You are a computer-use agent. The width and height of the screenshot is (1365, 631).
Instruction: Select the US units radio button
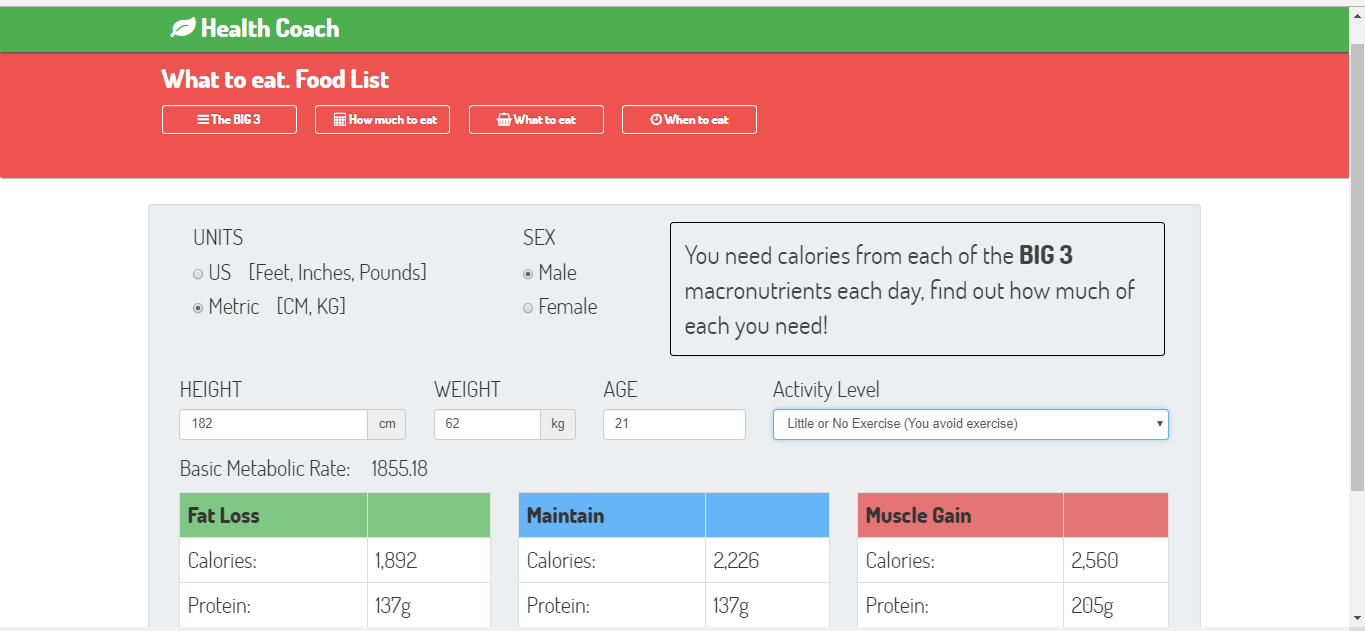click(x=198, y=274)
